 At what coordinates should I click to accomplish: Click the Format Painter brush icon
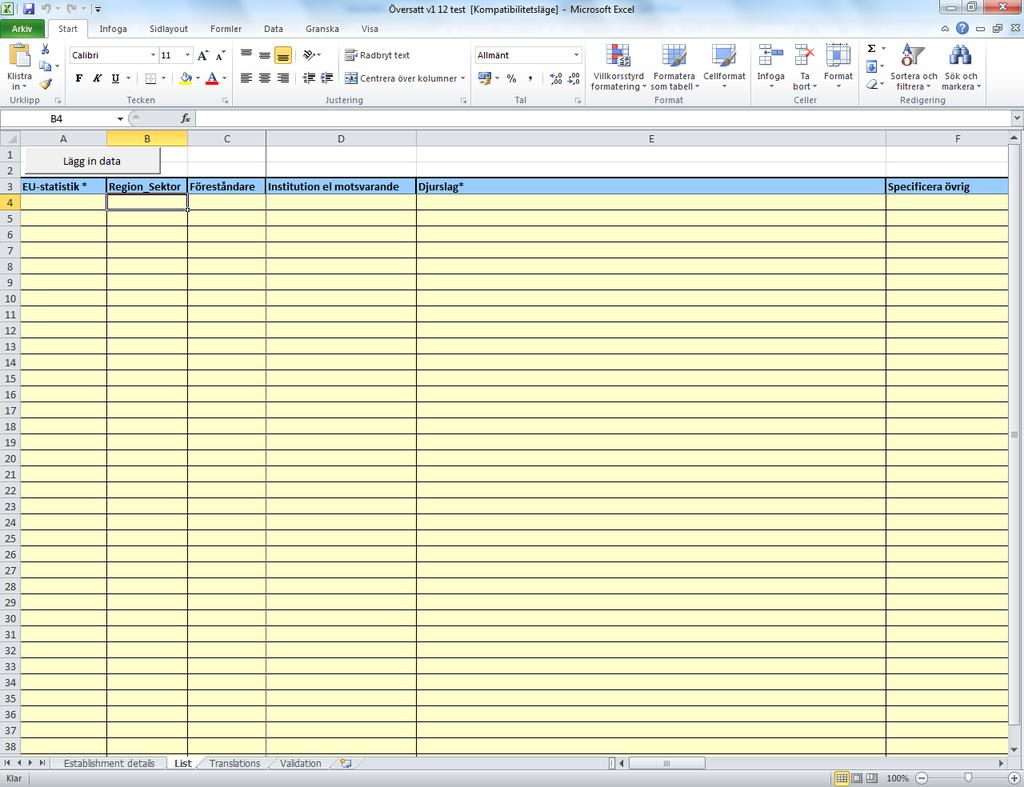coord(45,84)
